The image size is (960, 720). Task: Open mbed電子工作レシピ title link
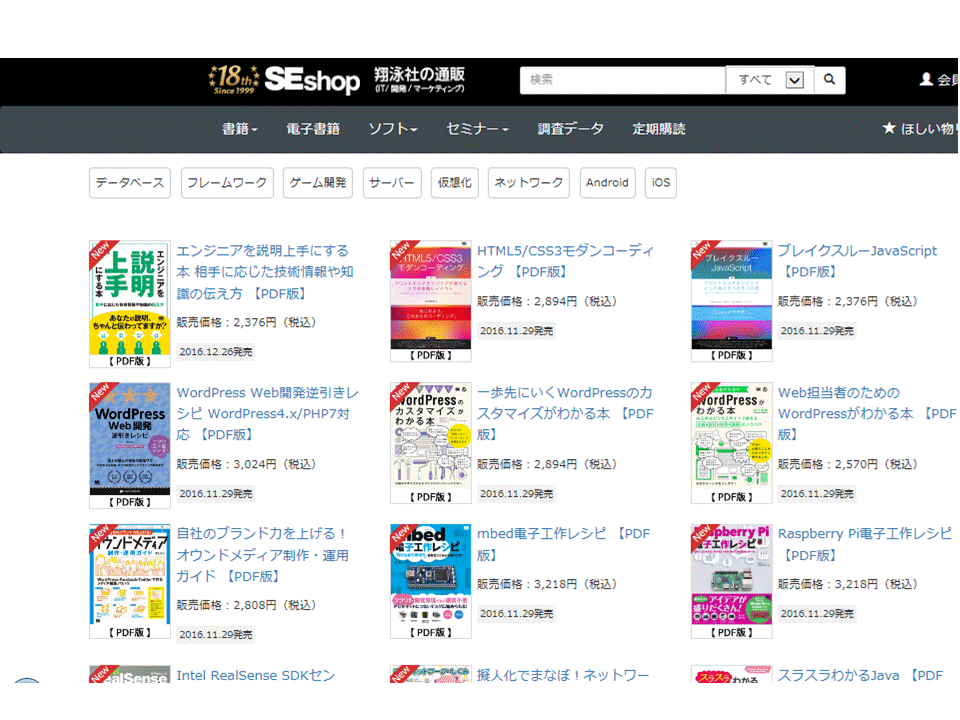click(x=564, y=544)
